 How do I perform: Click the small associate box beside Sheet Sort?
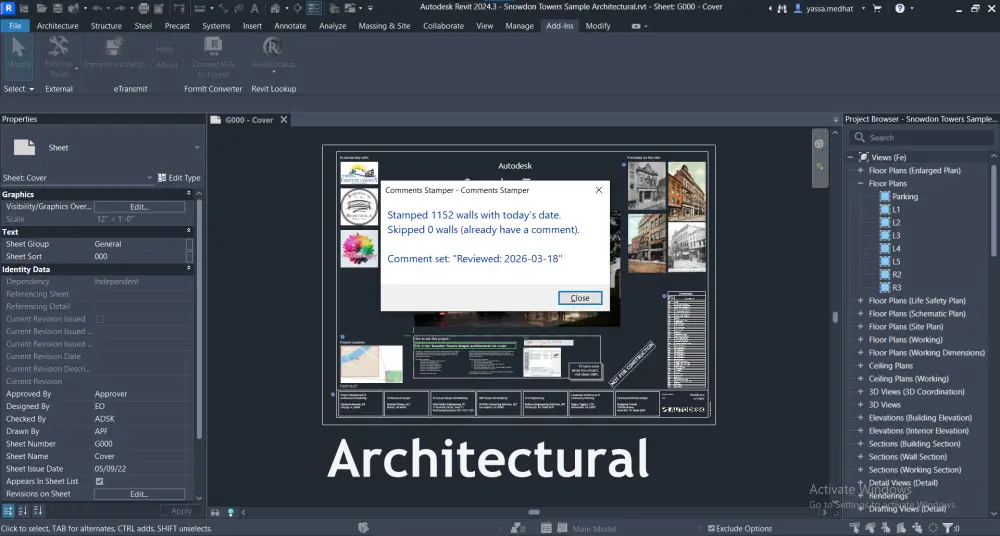pyautogui.click(x=189, y=257)
